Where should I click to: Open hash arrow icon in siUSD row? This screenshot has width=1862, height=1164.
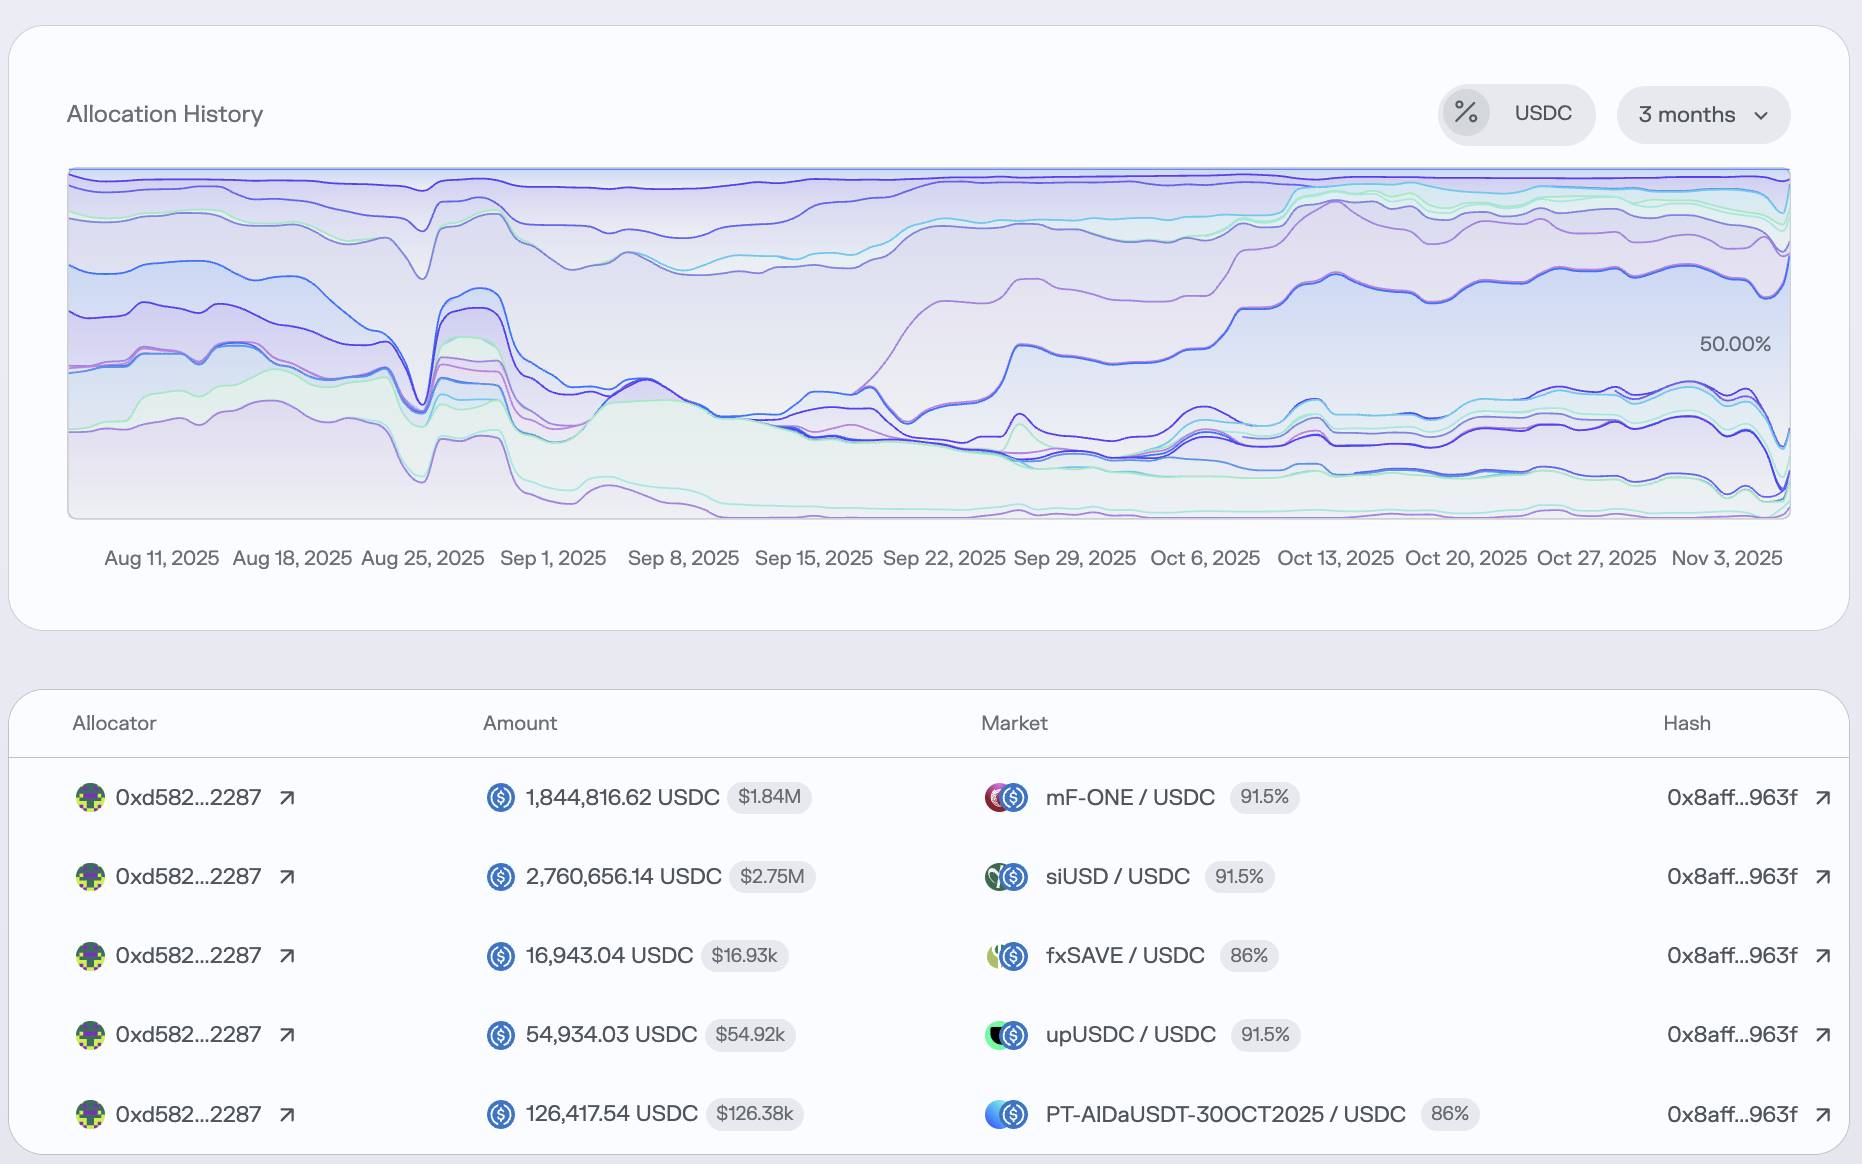[x=1823, y=877]
